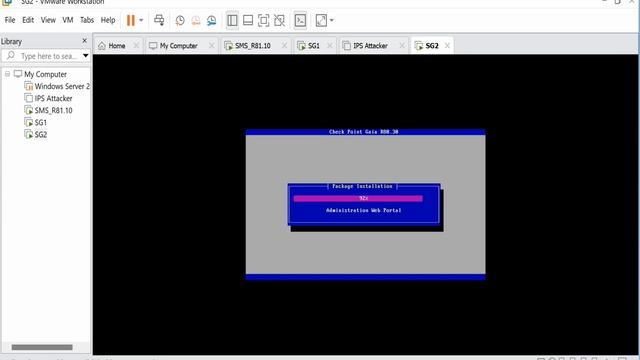Click the package installation progress bar
This screenshot has width=640, height=360.
tap(358, 198)
